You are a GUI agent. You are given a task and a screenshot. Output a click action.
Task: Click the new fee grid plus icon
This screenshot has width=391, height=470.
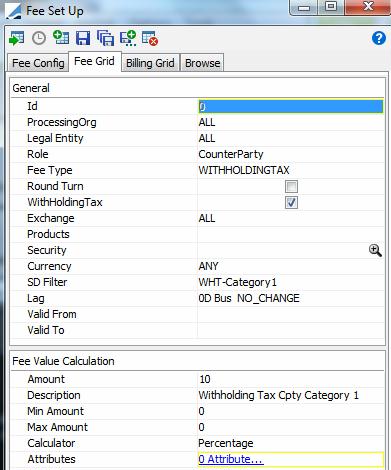61,38
